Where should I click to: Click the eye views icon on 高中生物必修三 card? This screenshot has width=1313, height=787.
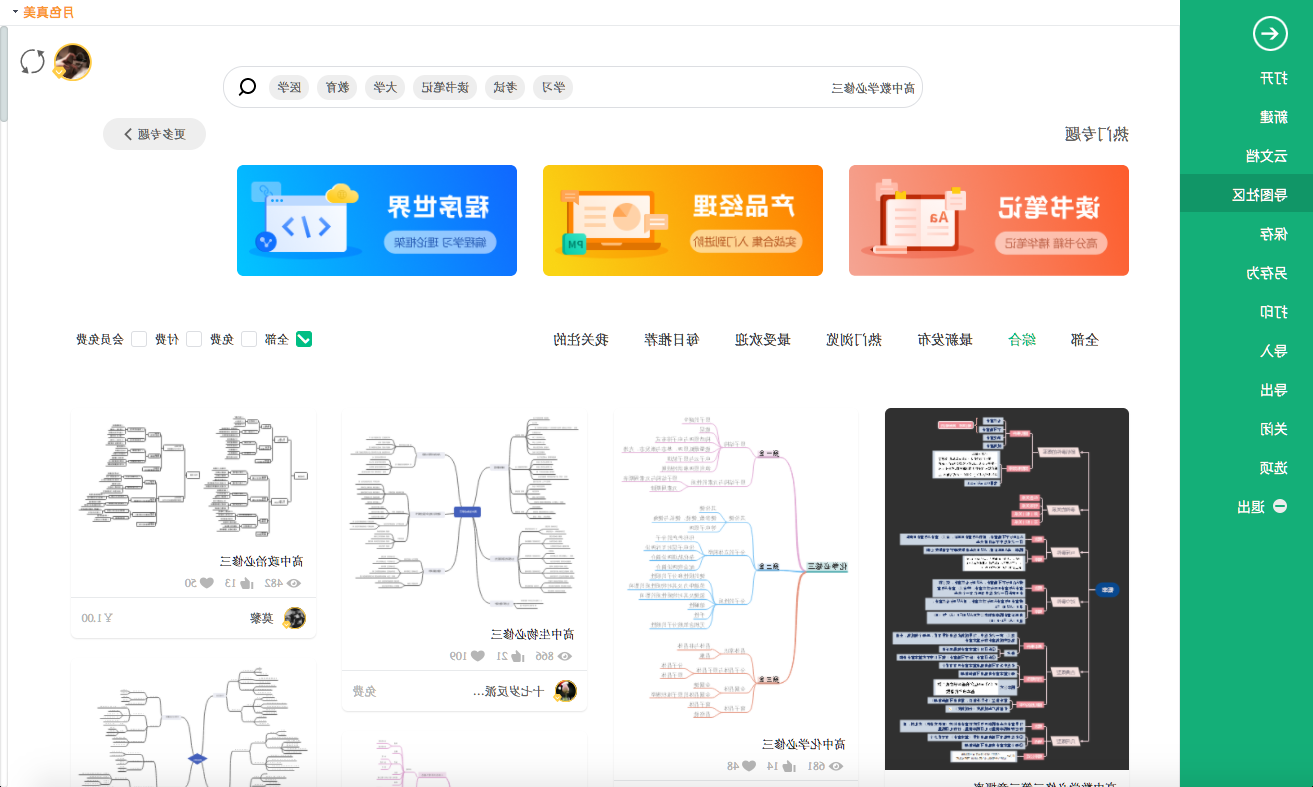(x=565, y=656)
